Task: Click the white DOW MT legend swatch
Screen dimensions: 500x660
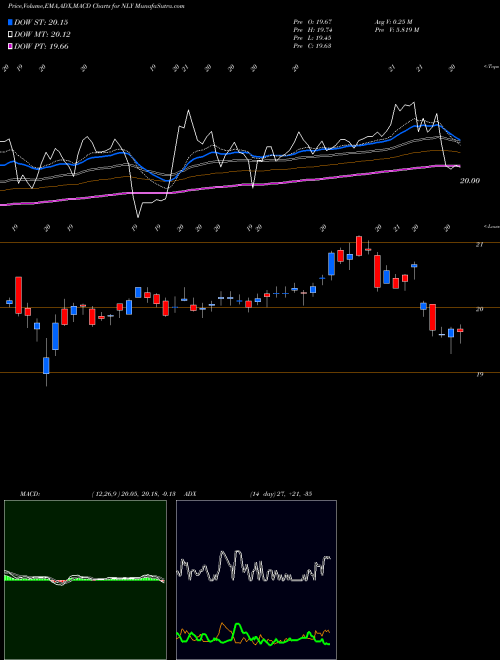Action: (x=10, y=35)
